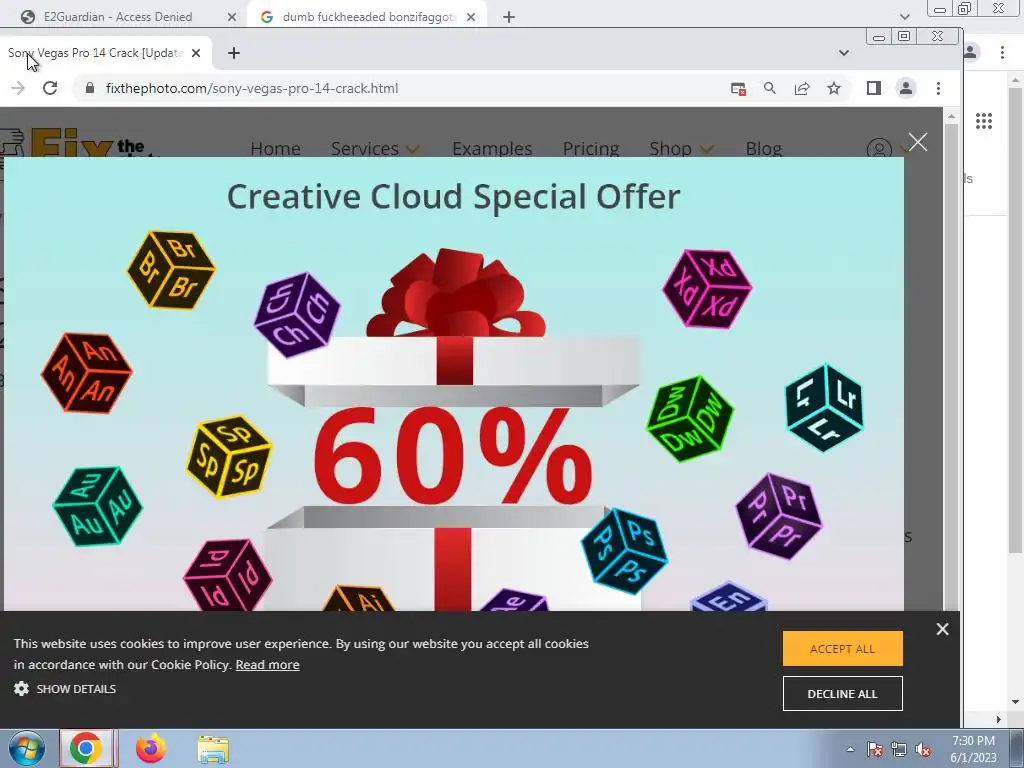Image resolution: width=1024 pixels, height=768 pixels.
Task: Open the site user account icon
Action: click(879, 150)
